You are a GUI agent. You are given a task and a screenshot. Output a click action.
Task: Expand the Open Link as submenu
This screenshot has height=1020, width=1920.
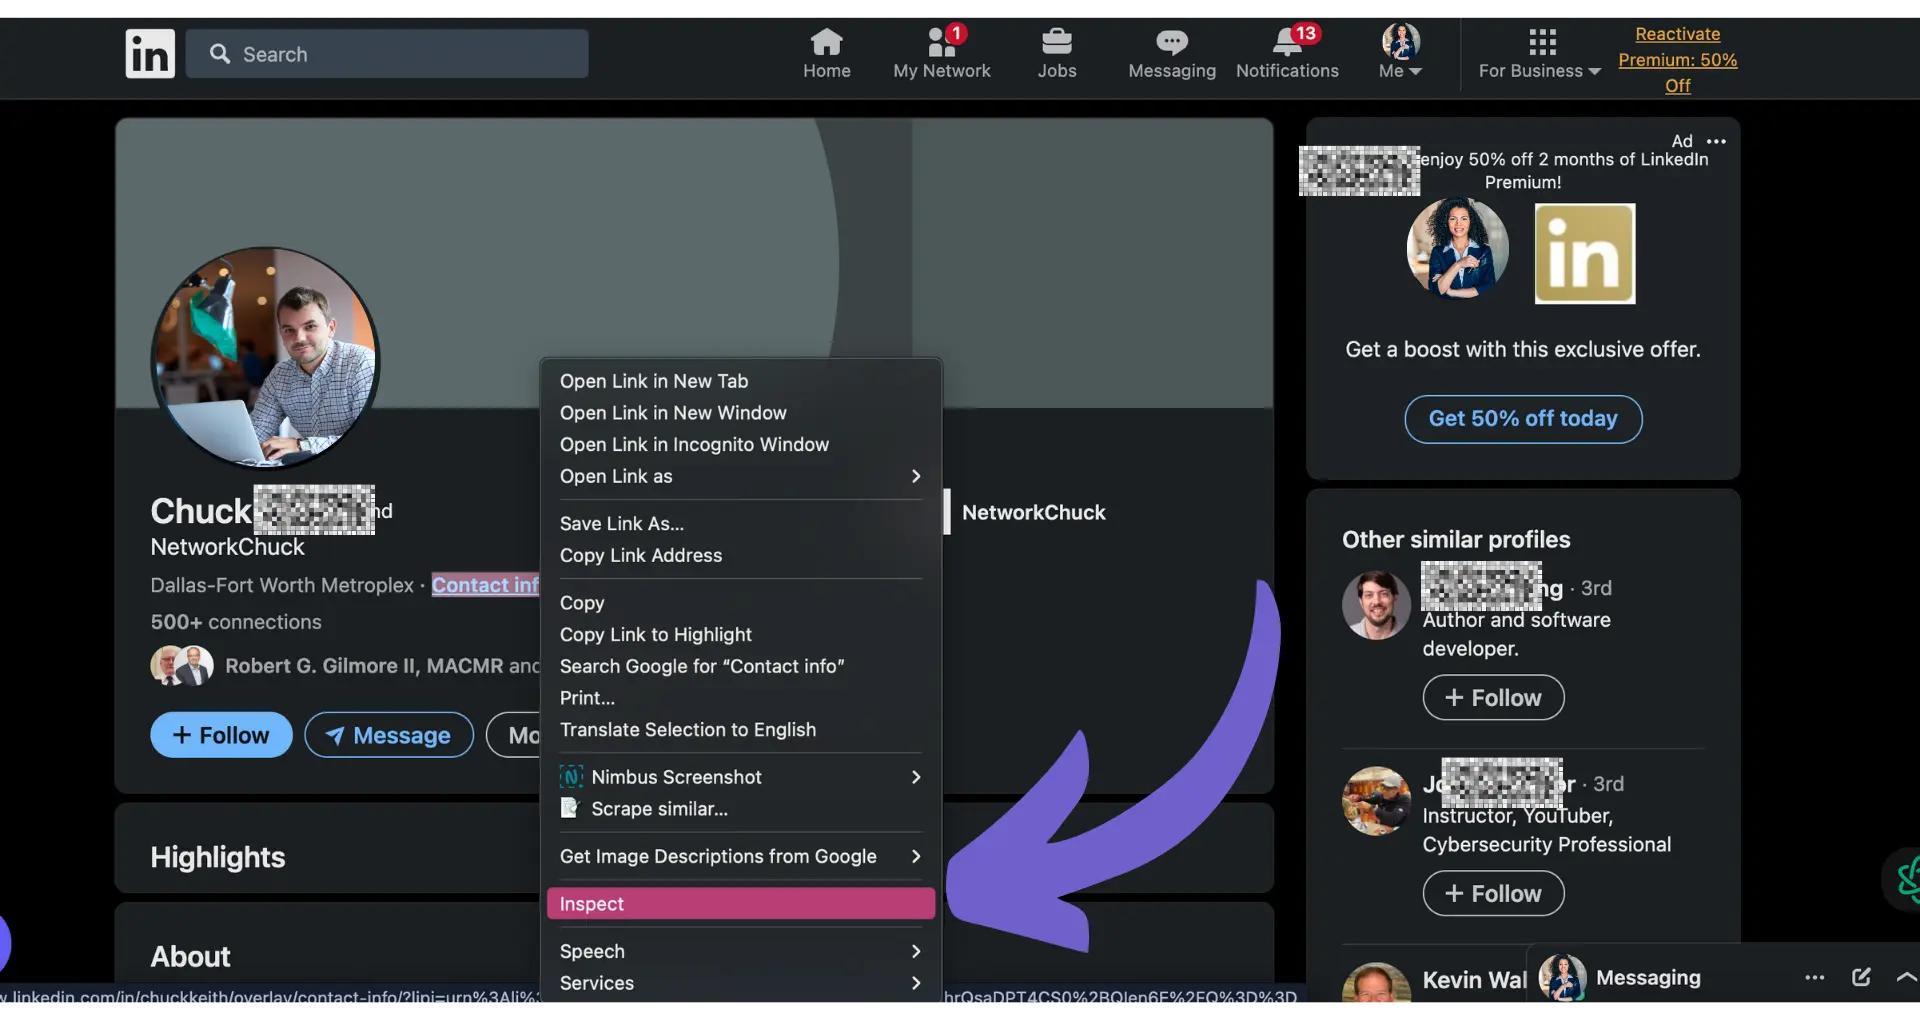[741, 477]
